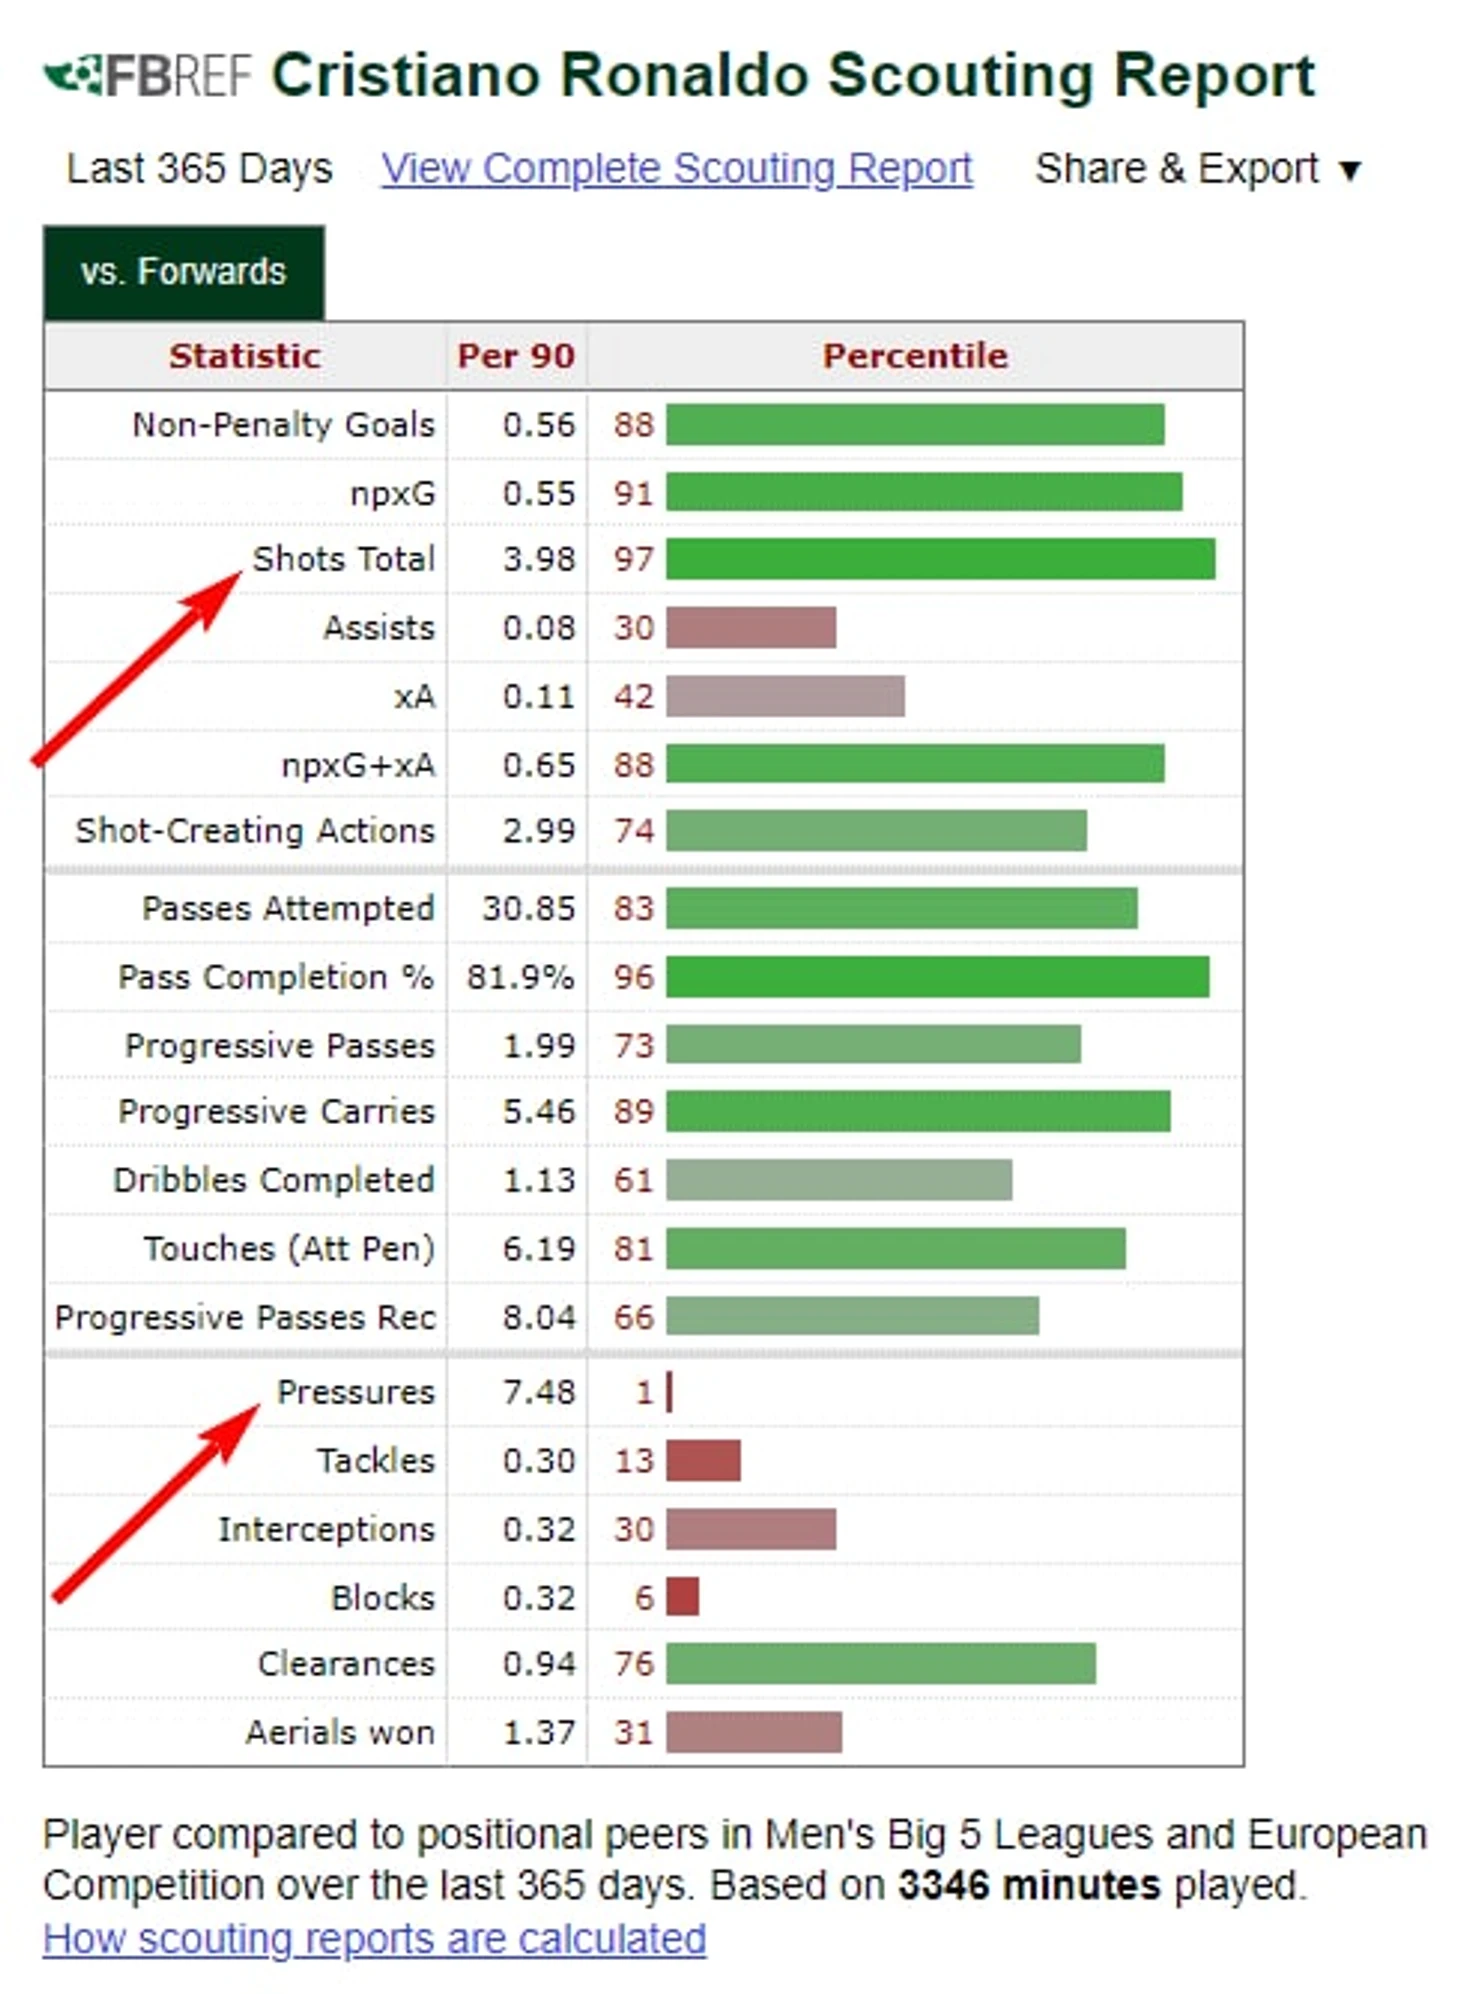The image size is (1460, 1994).
Task: Click the Clearances percentile bar
Action: pos(881,1663)
